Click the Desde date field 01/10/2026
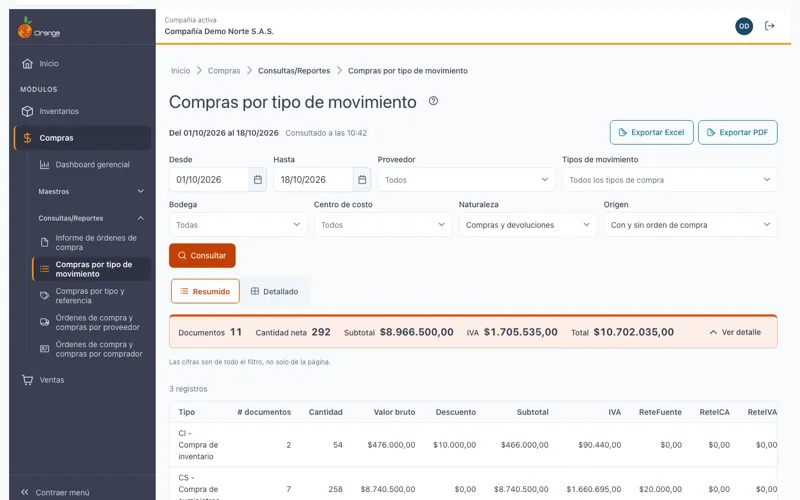Image resolution: width=800 pixels, height=500 pixels. 209,180
